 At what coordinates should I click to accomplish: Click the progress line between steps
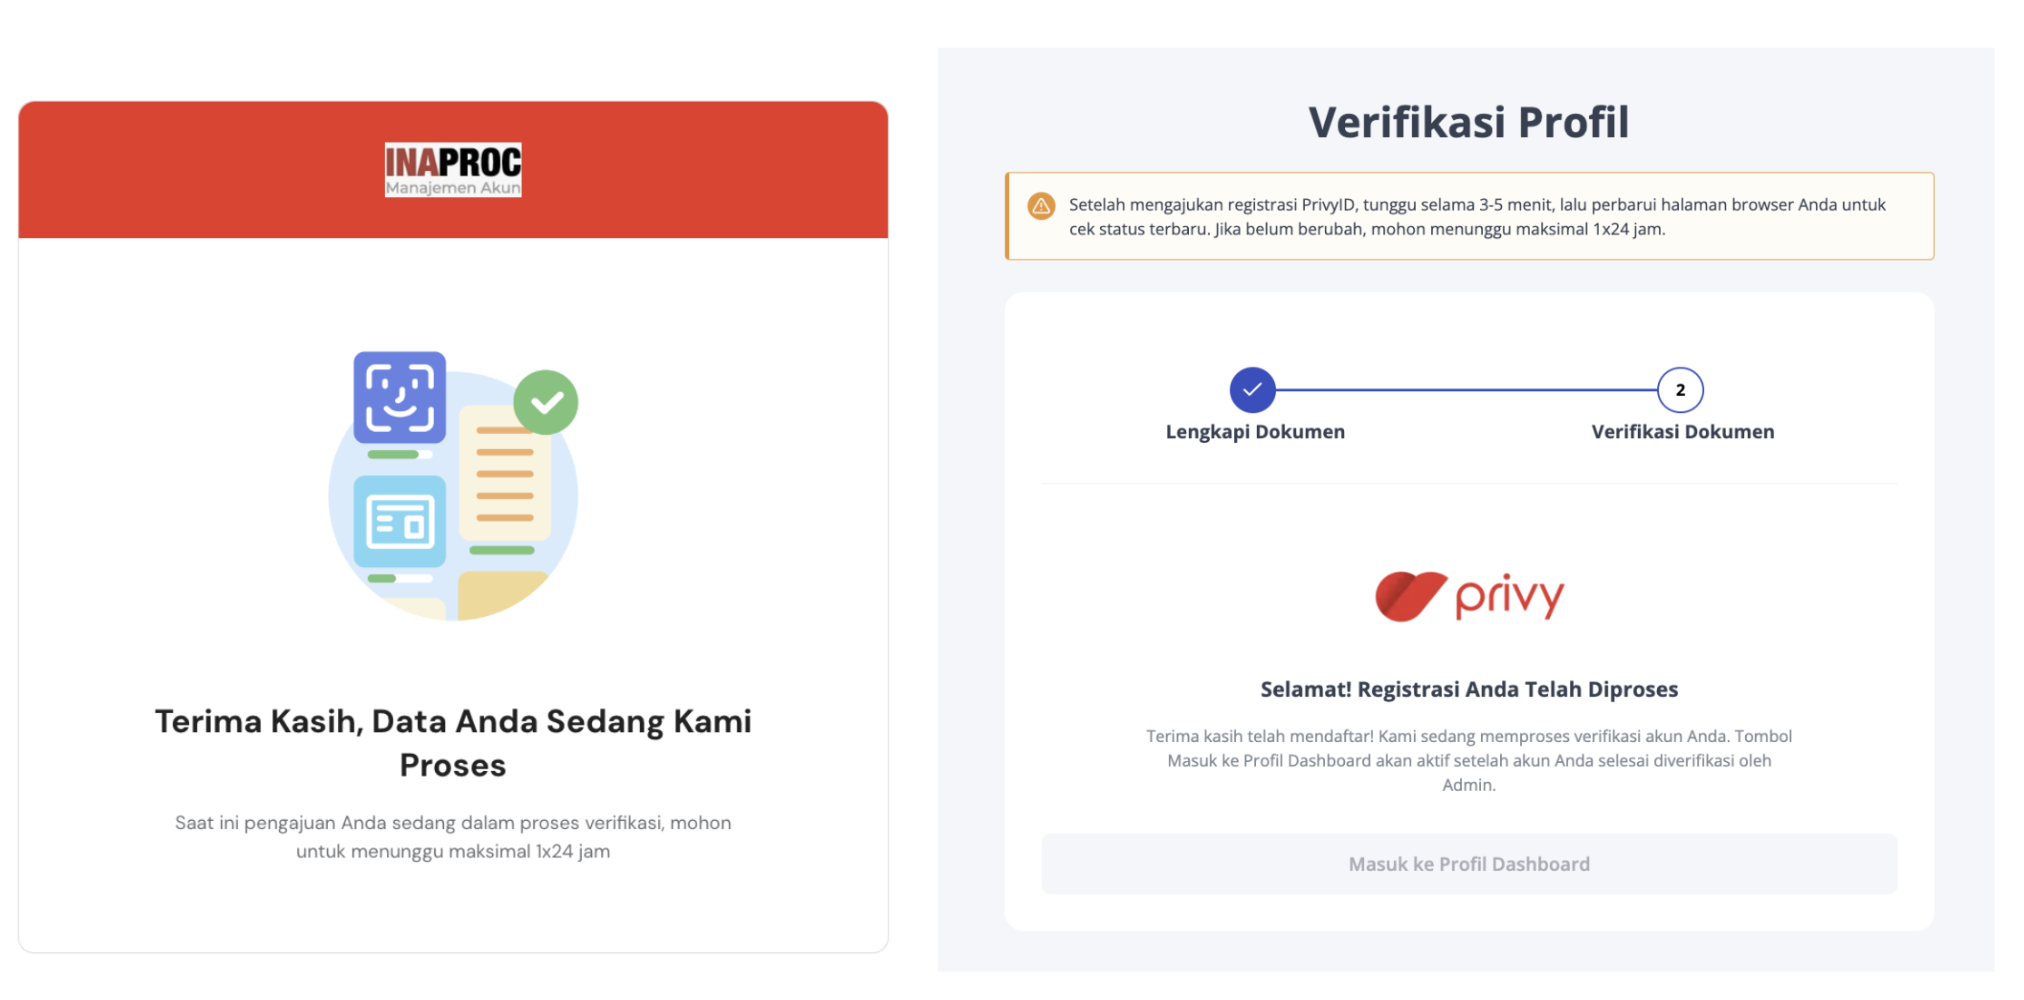(1466, 390)
